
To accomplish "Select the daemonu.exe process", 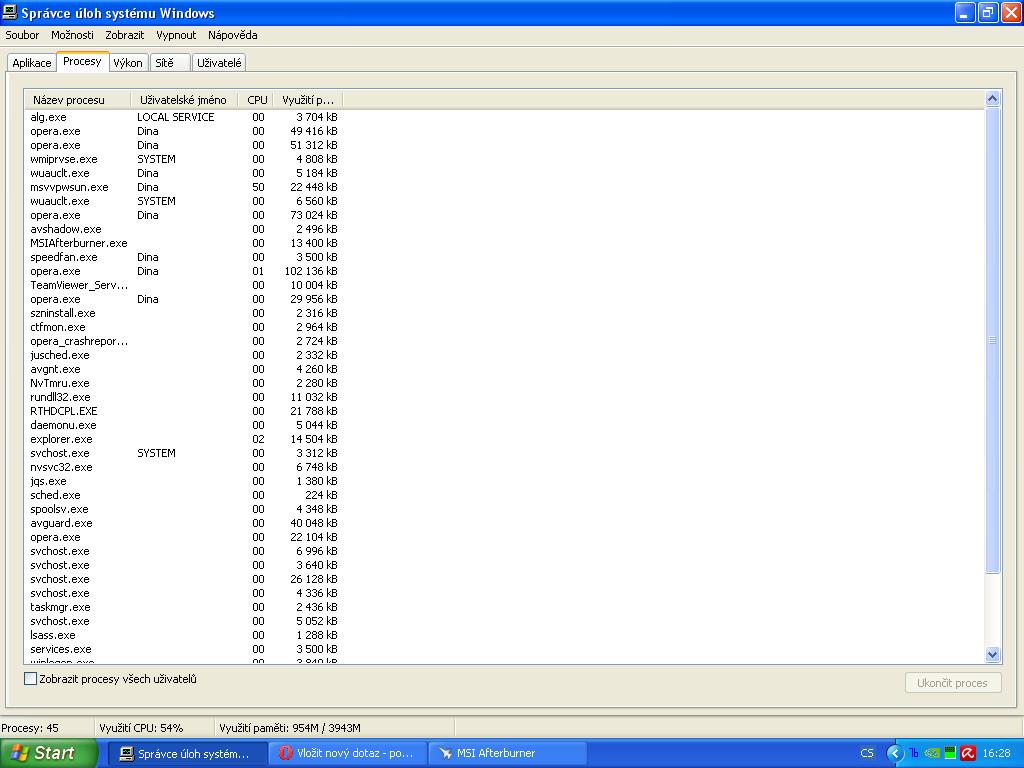I will [x=184, y=425].
